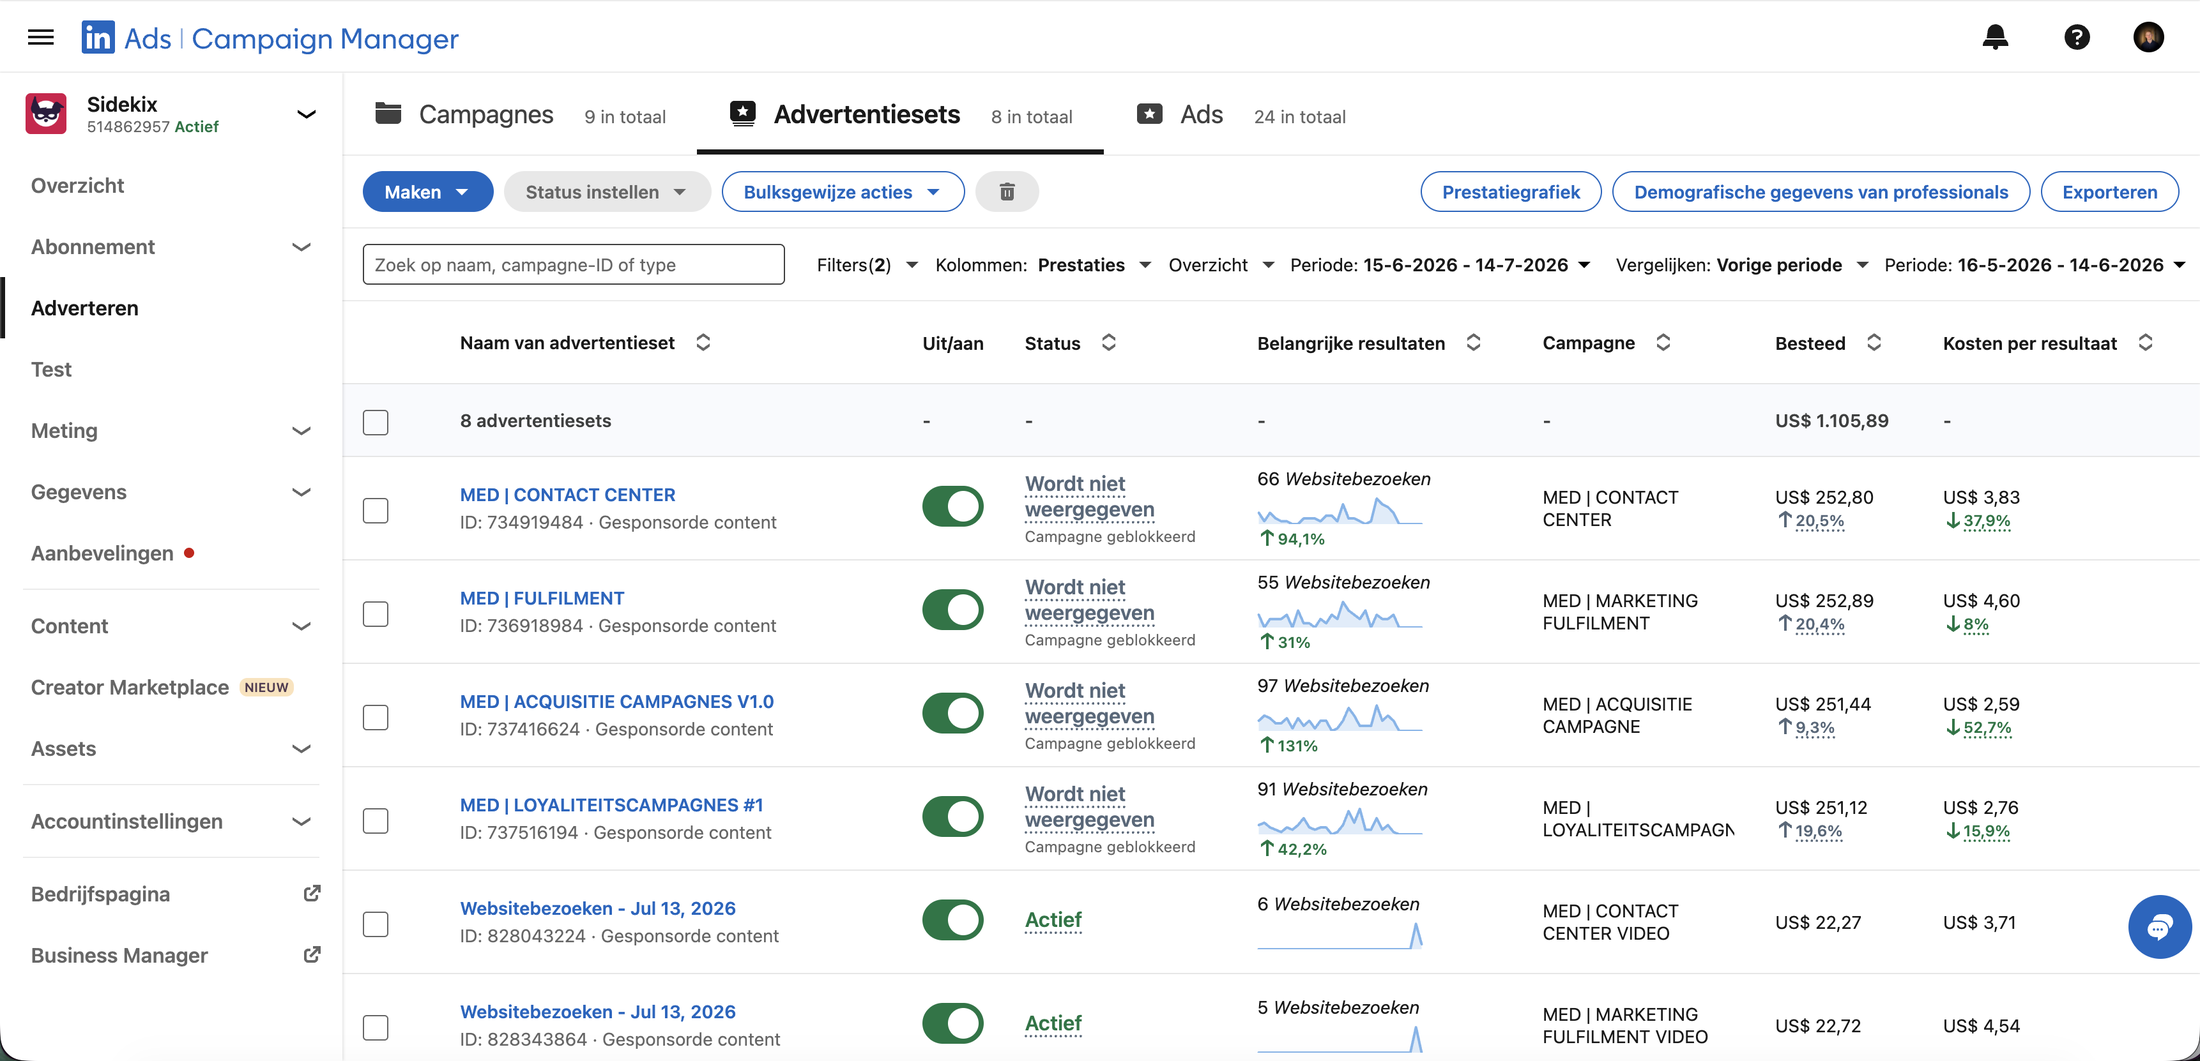Open ad set ID 828043224 name link
Viewport: 2200px width, 1061px height.
click(597, 909)
